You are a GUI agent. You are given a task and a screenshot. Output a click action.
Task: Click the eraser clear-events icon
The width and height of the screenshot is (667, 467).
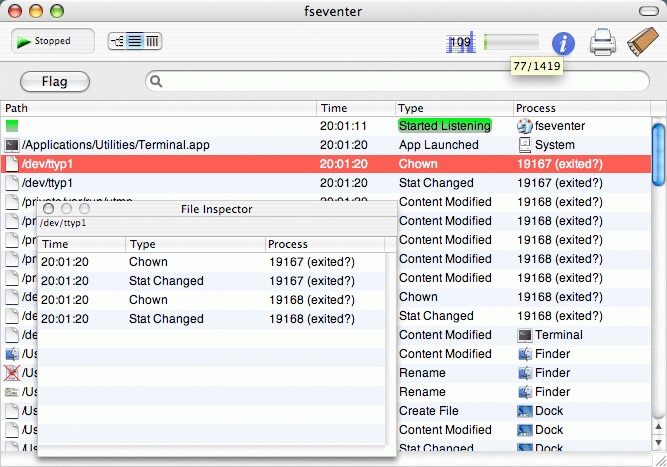[x=640, y=42]
